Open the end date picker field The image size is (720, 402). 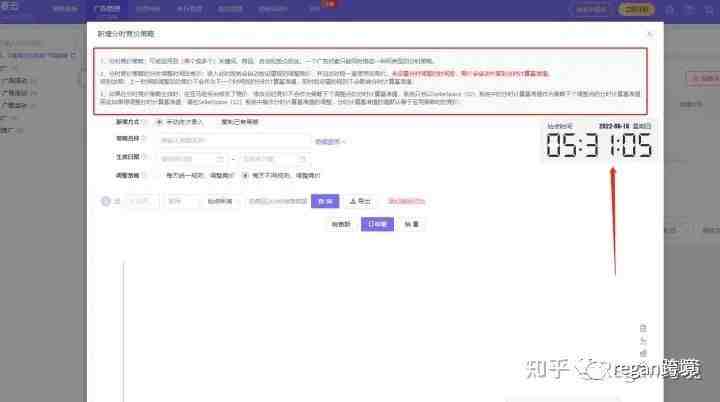[x=274, y=159]
